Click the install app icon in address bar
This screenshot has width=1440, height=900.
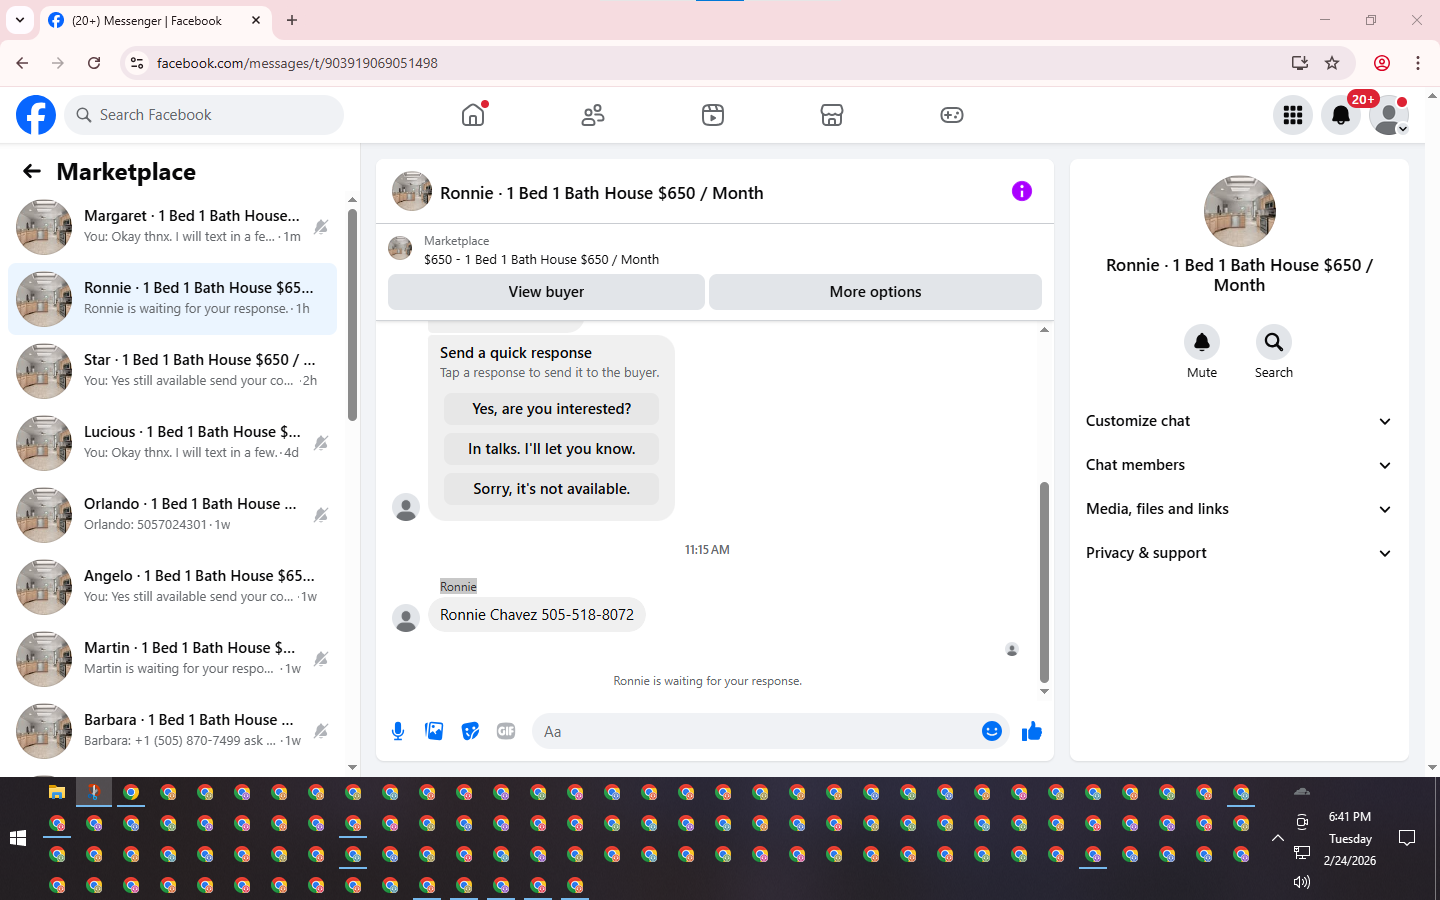coord(1300,63)
